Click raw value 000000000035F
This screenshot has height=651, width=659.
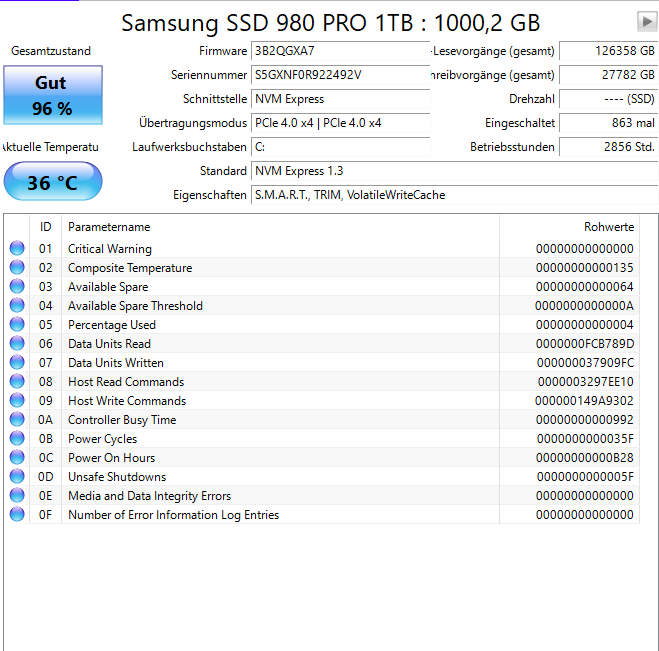[x=585, y=439]
